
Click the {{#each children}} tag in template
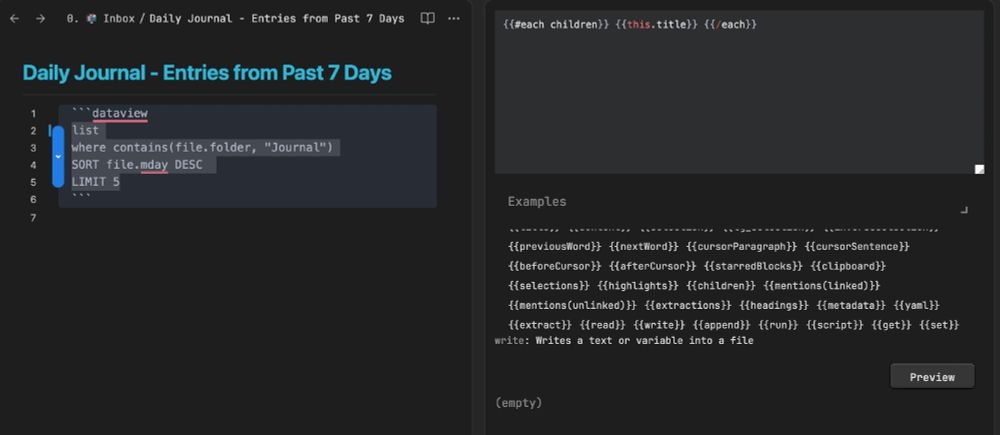(x=555, y=25)
